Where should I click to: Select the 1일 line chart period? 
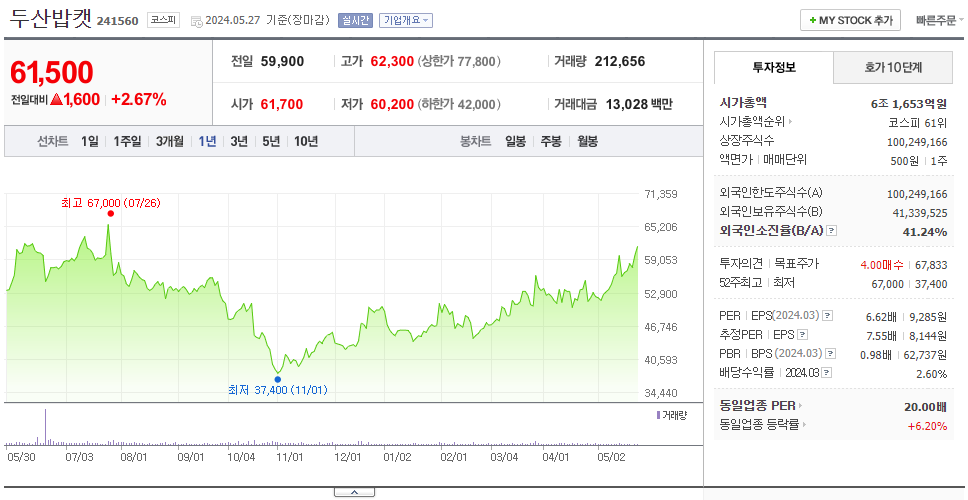(x=90, y=141)
